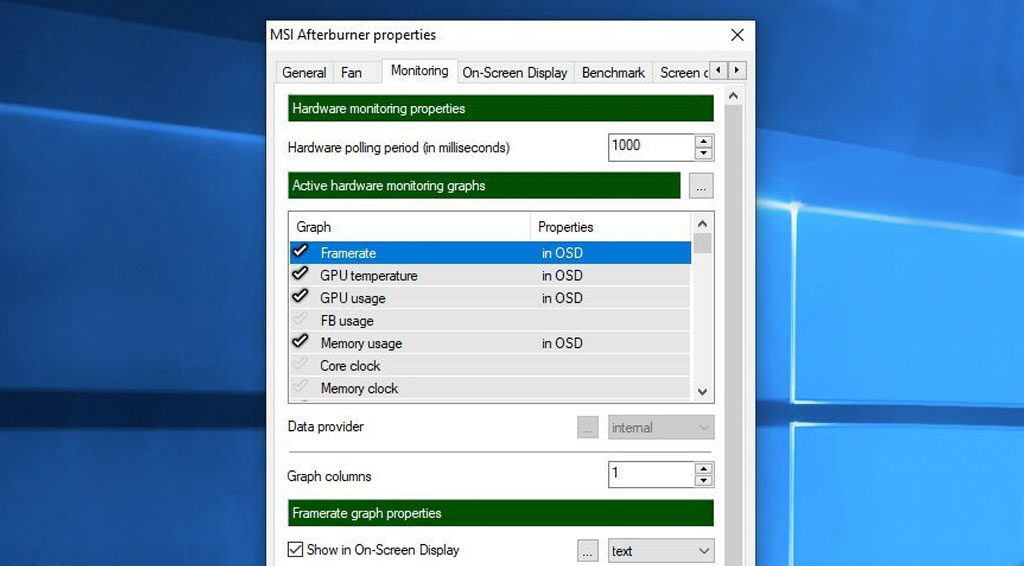
Task: Open the partially visible Screen capture tab
Action: tap(682, 72)
